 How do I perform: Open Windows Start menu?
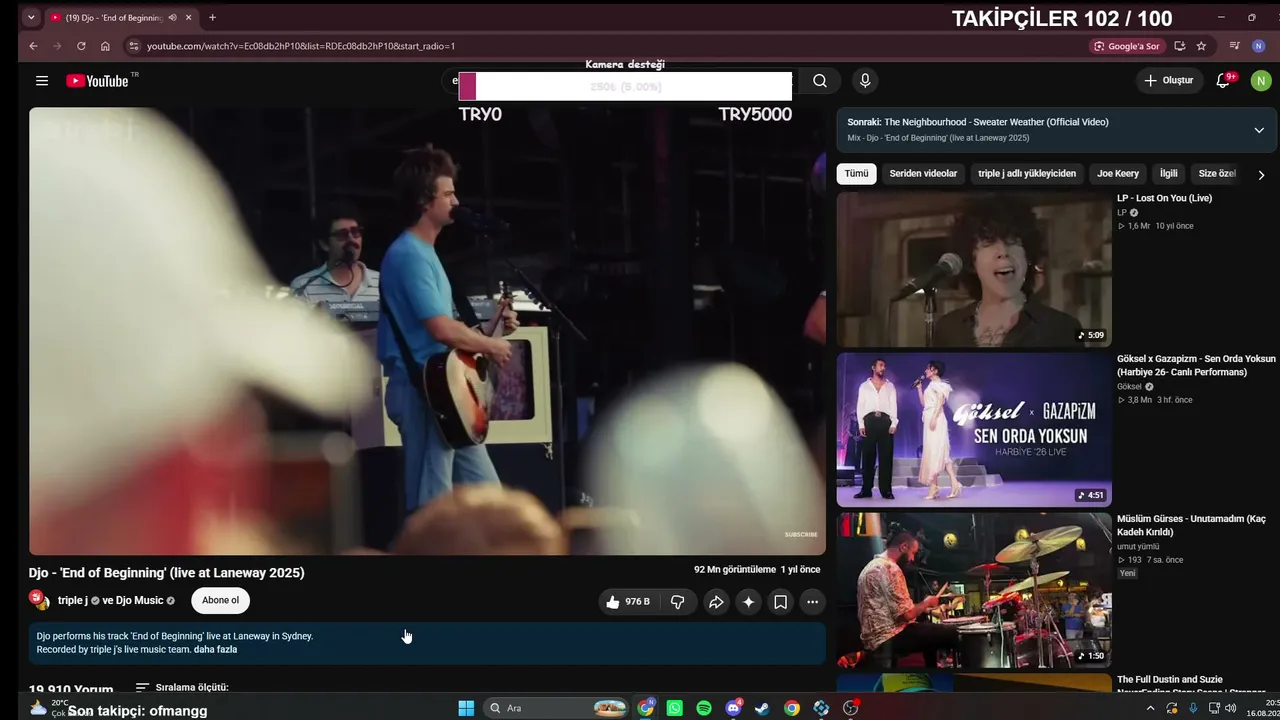pos(466,708)
